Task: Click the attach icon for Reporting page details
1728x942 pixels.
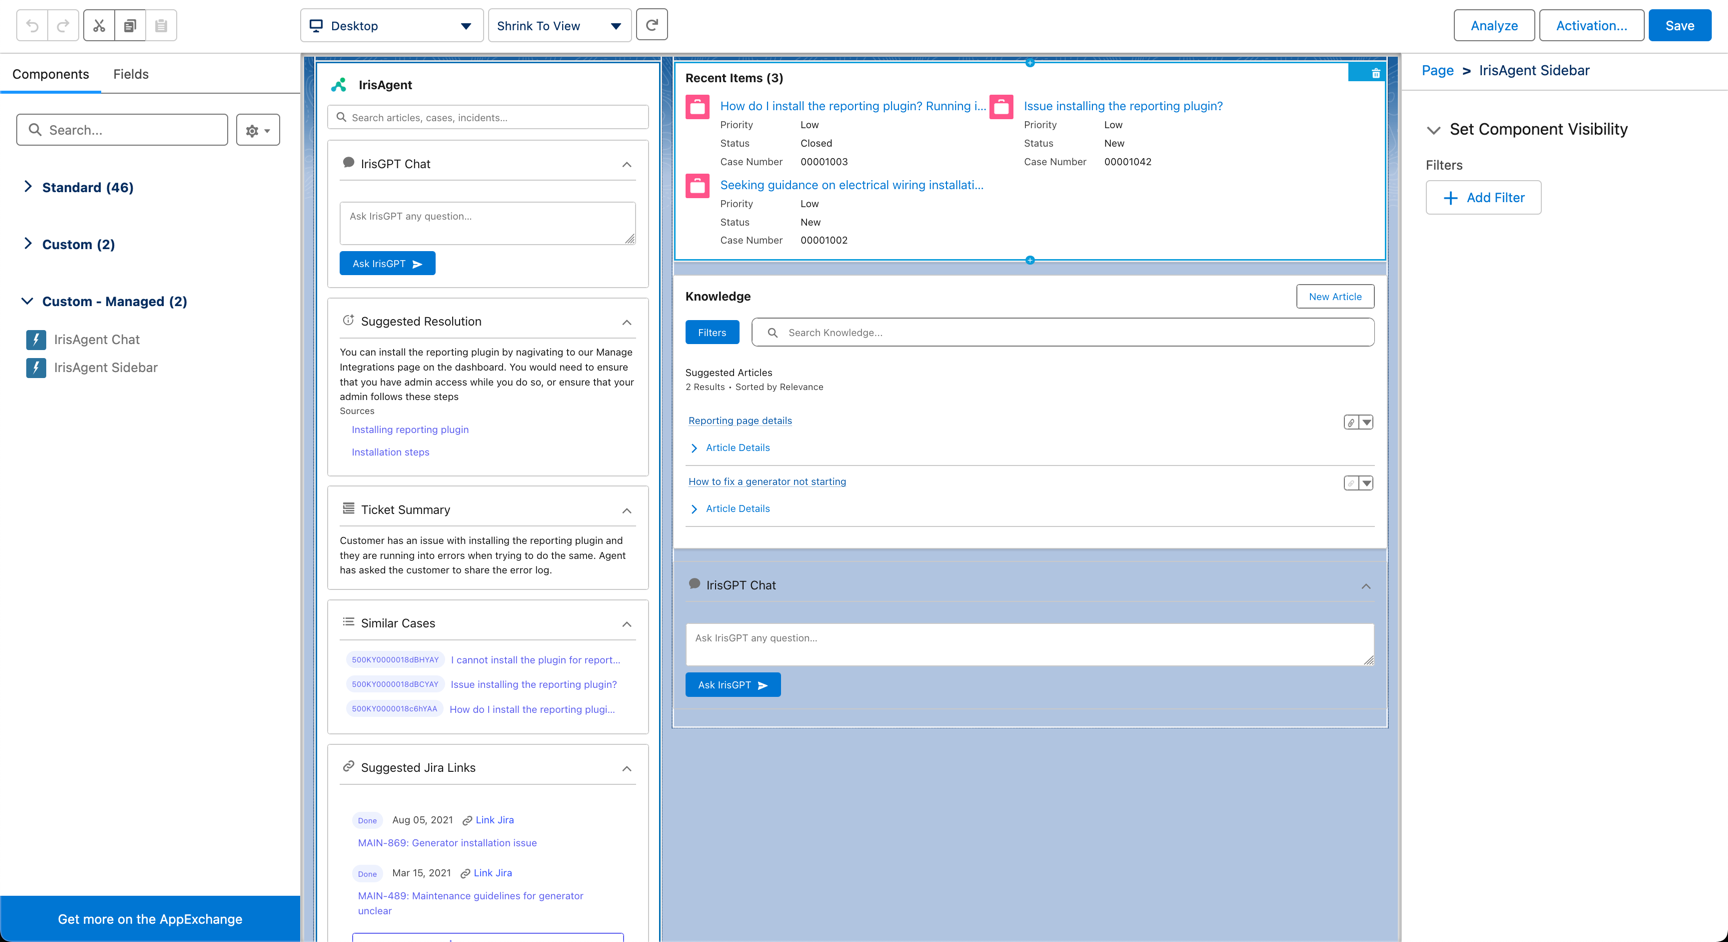Action: (1351, 422)
